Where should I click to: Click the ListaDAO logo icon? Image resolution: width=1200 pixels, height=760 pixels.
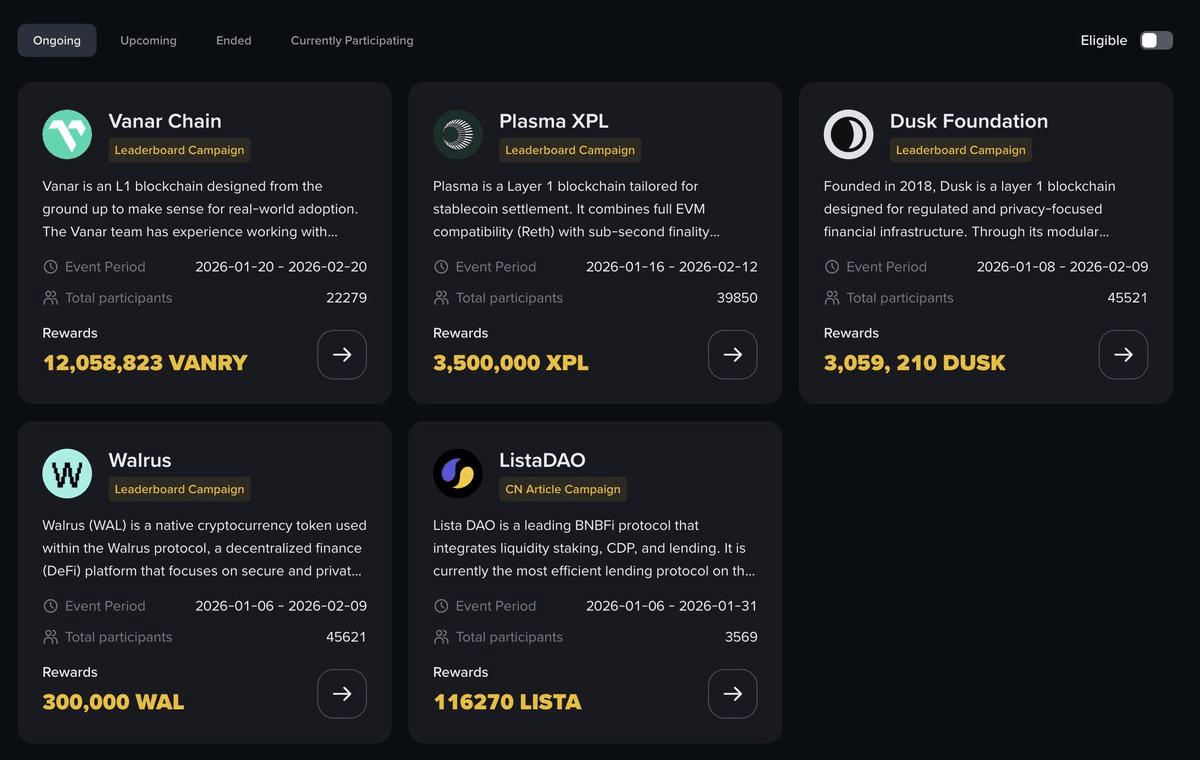pos(458,473)
